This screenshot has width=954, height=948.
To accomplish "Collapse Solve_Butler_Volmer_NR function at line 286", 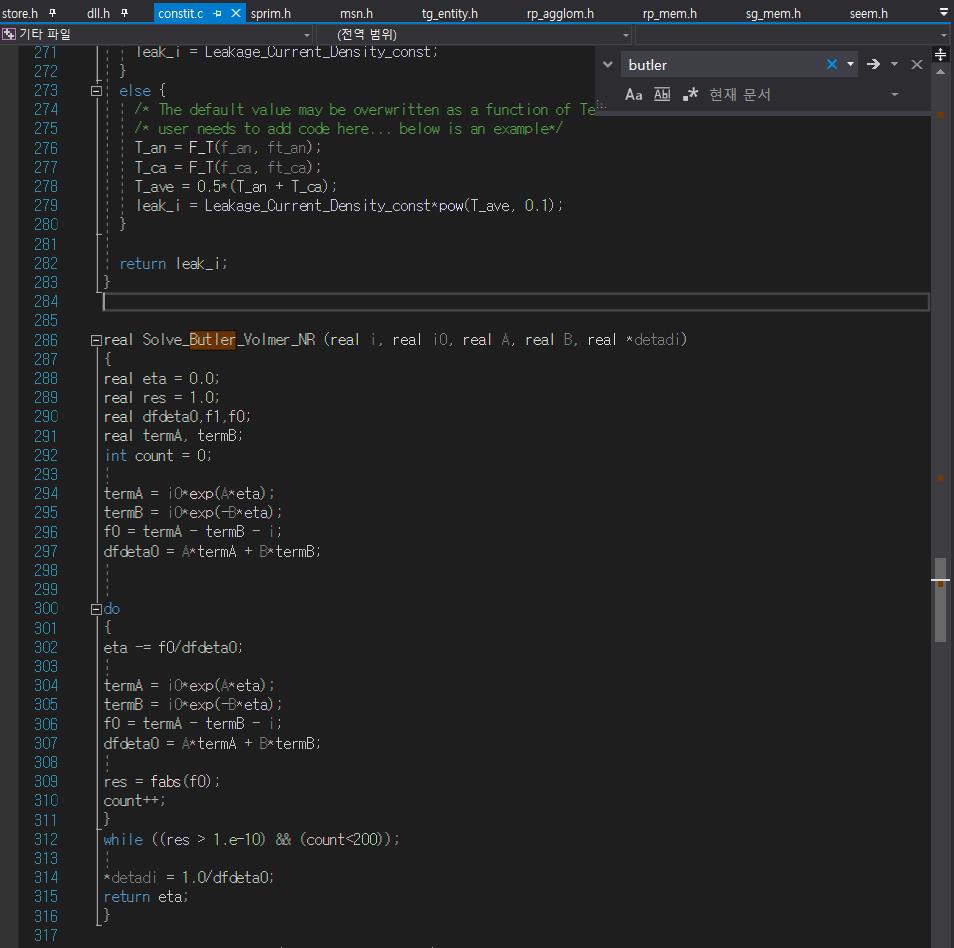I will [x=96, y=340].
